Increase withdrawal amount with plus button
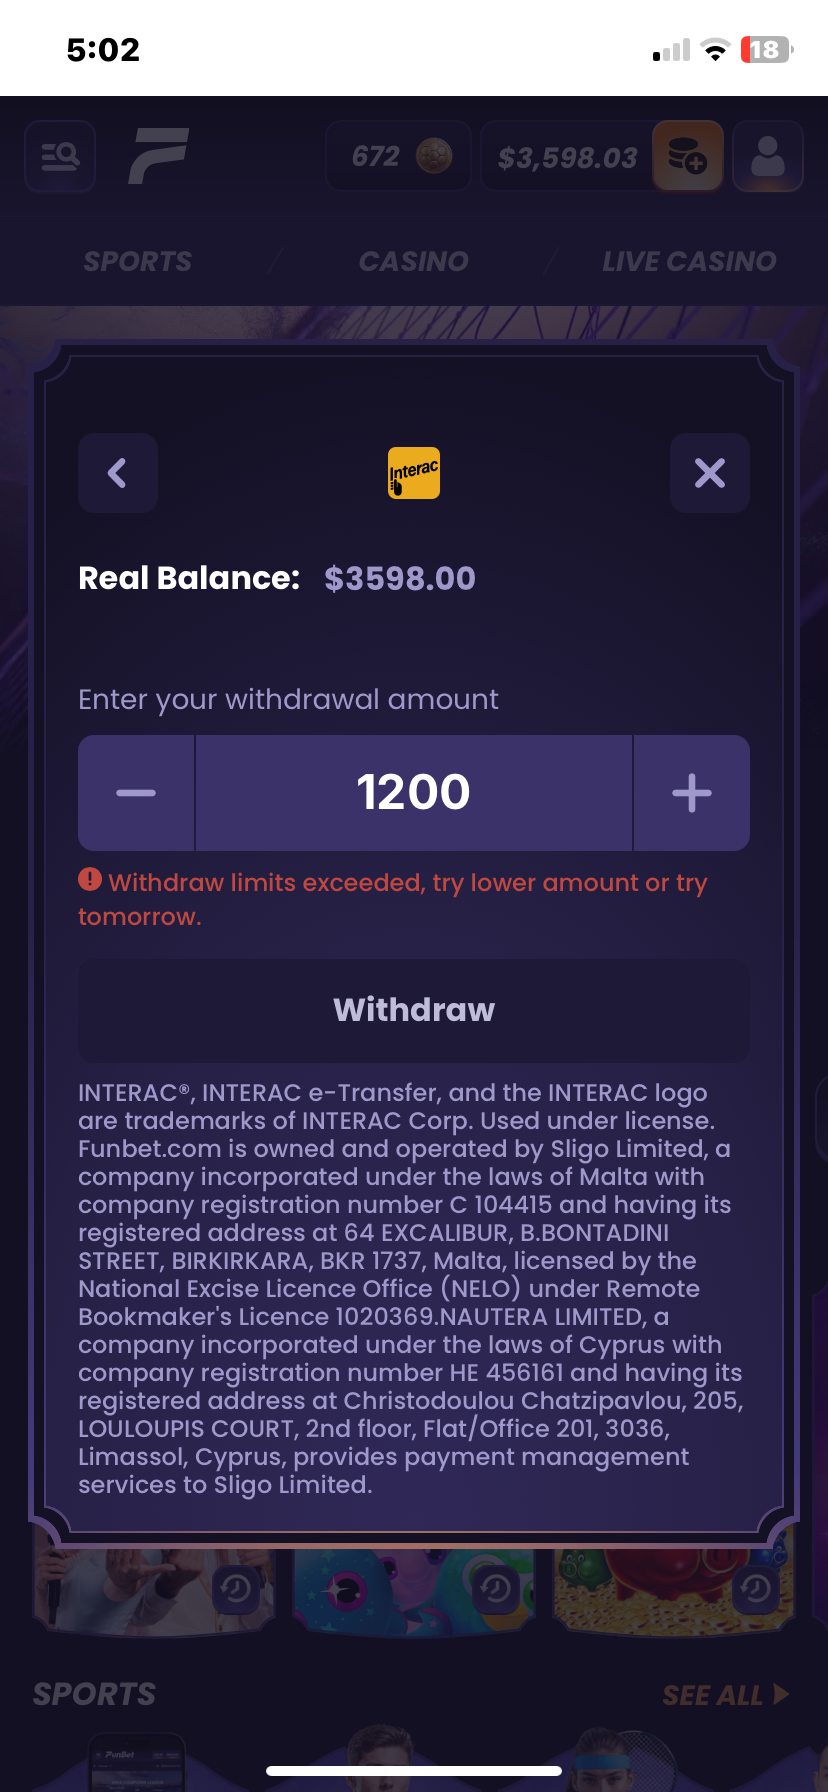Screen dimensions: 828x1792 (691, 793)
